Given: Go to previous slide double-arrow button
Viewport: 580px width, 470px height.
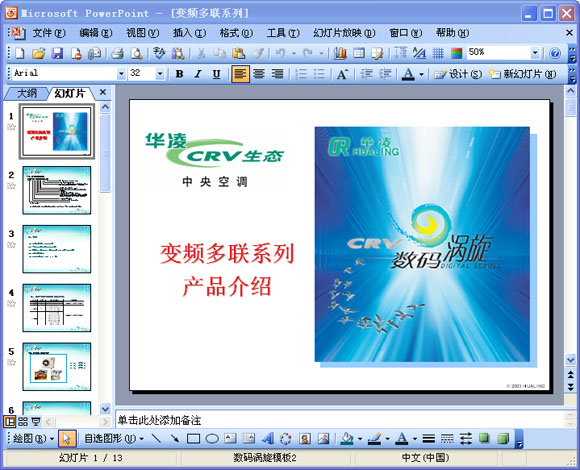Looking at the screenshot, I should (571, 375).
